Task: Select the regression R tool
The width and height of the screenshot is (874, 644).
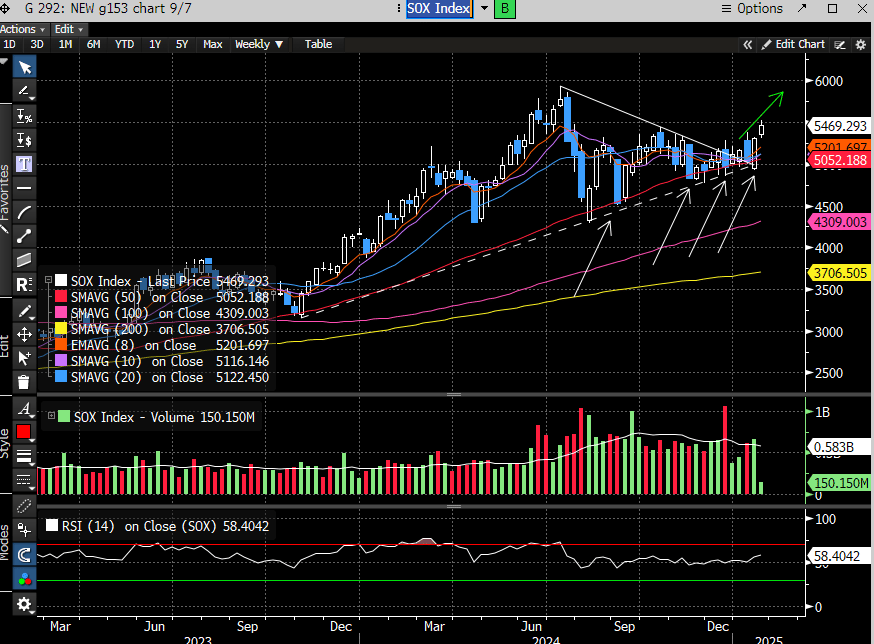Action: pos(24,284)
